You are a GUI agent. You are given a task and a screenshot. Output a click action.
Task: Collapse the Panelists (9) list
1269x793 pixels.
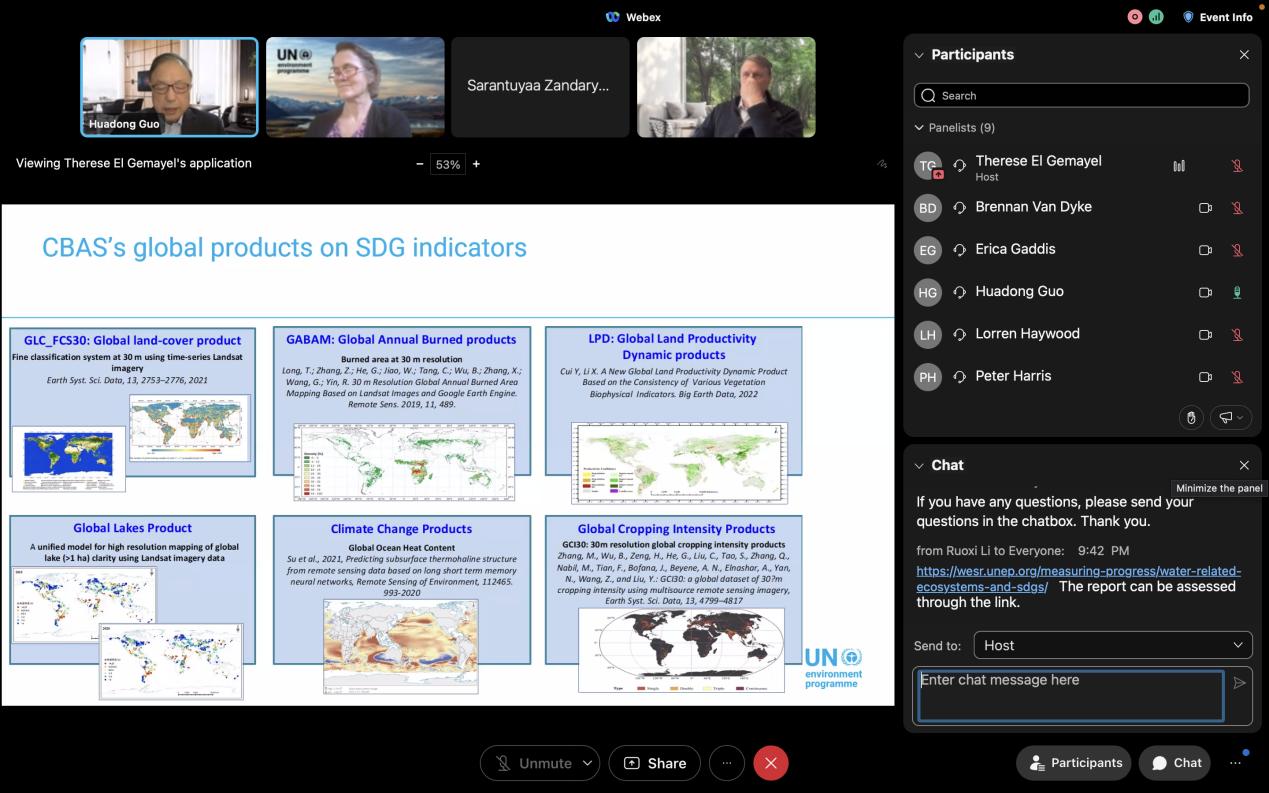tap(919, 128)
